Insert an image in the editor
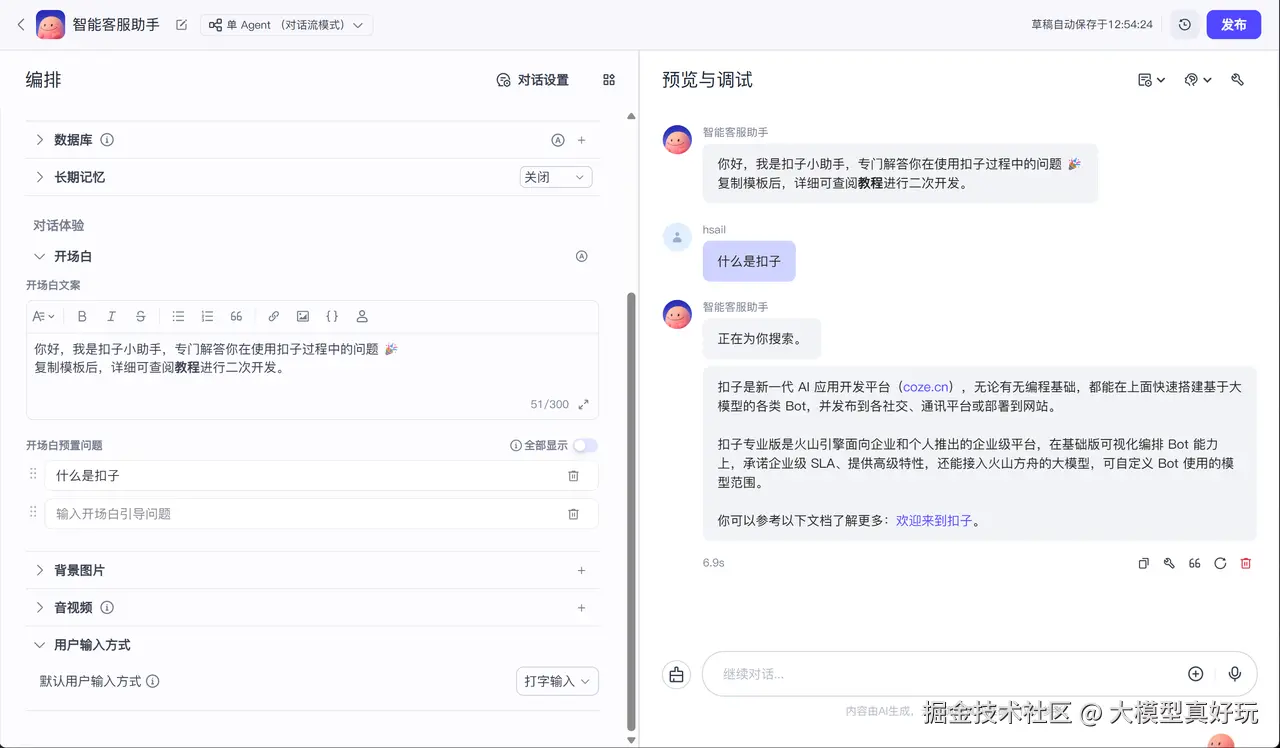Image resolution: width=1280 pixels, height=748 pixels. point(303,316)
